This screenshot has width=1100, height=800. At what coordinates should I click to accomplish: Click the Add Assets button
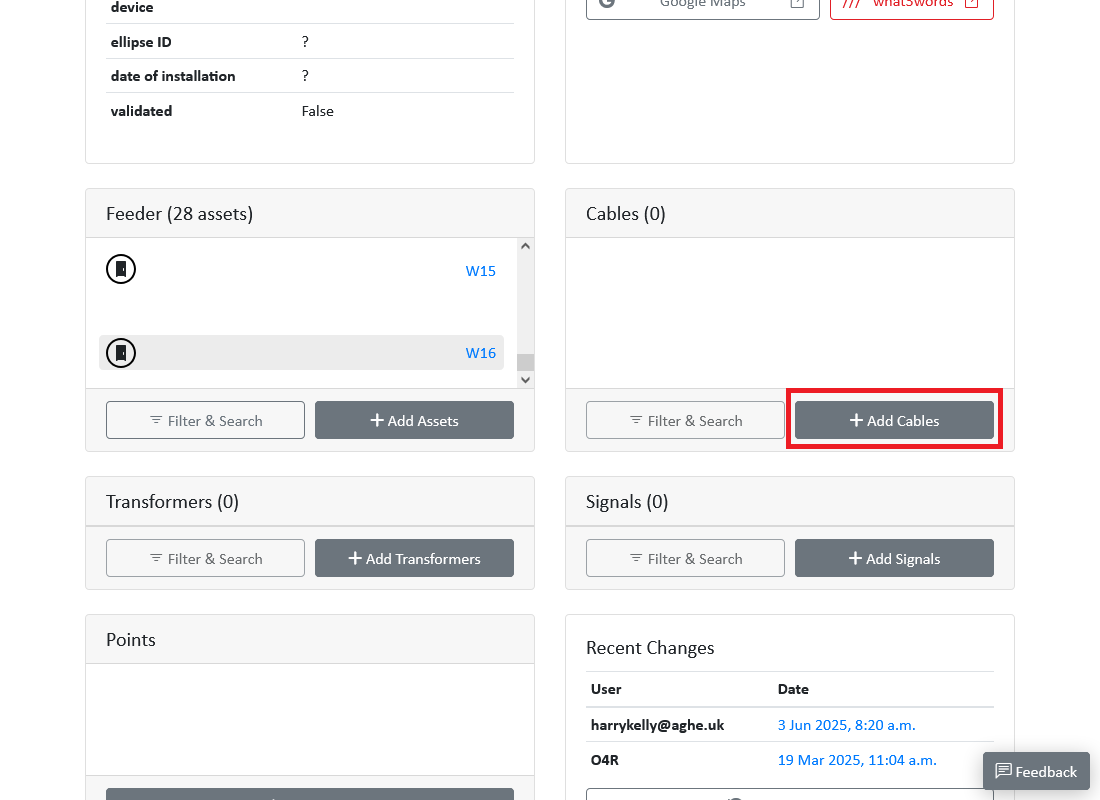click(414, 420)
